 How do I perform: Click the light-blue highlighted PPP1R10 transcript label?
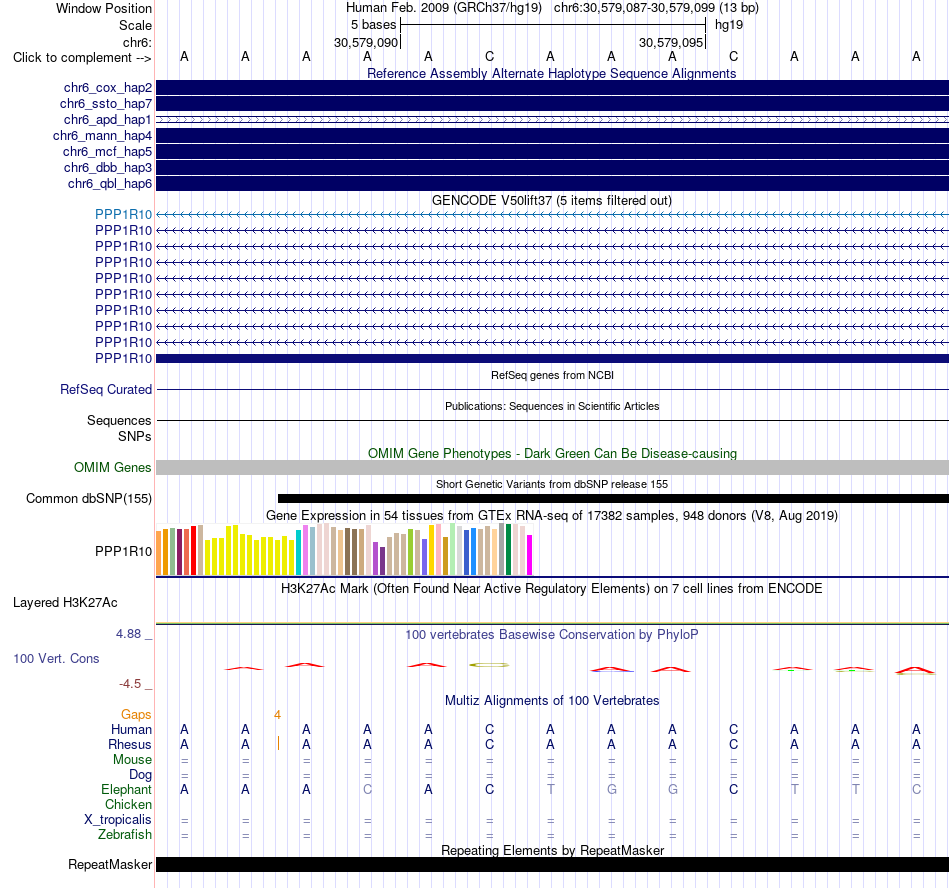pos(124,214)
